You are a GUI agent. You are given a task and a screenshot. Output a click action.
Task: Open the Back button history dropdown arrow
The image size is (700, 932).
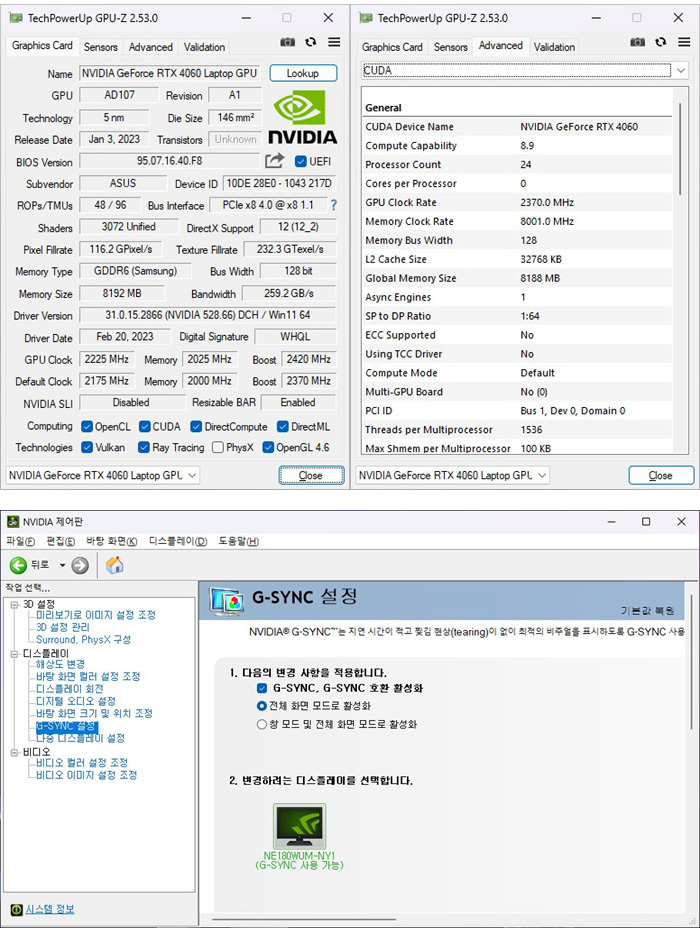point(62,565)
